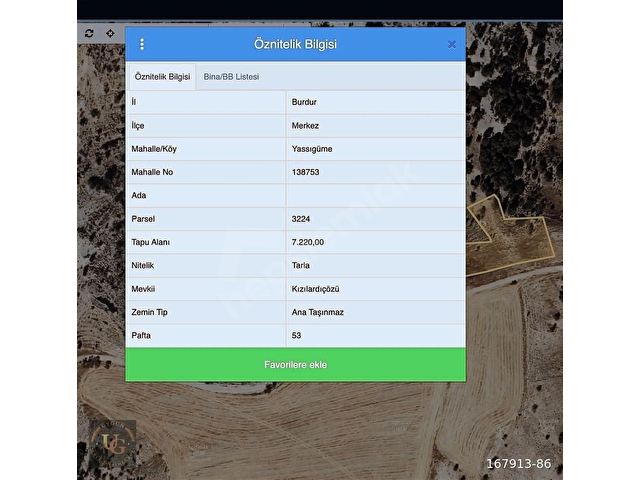Close the Öznitelik Bilgisi dialog
Screen dimensions: 640x480
tap(451, 44)
